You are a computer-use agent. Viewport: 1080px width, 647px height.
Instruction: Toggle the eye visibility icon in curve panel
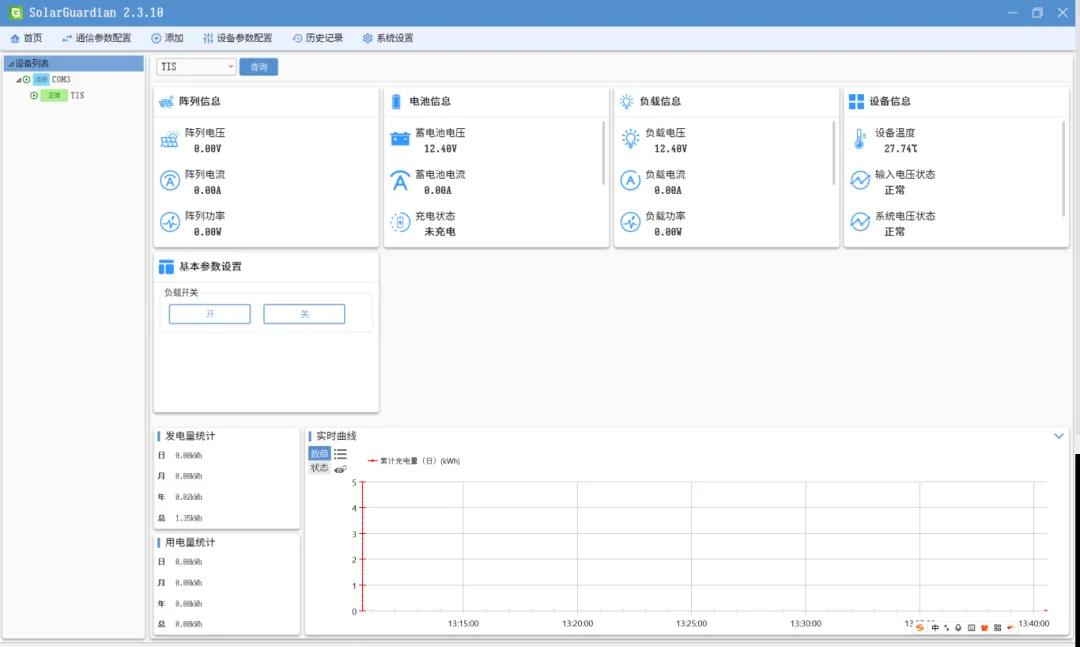click(340, 469)
